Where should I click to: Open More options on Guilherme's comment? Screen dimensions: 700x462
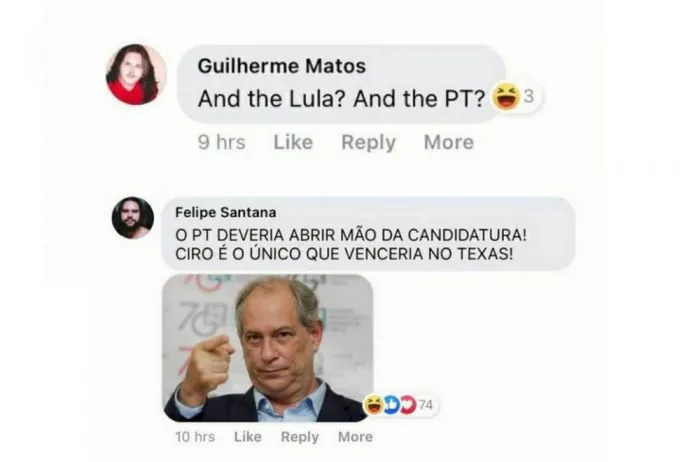point(449,142)
